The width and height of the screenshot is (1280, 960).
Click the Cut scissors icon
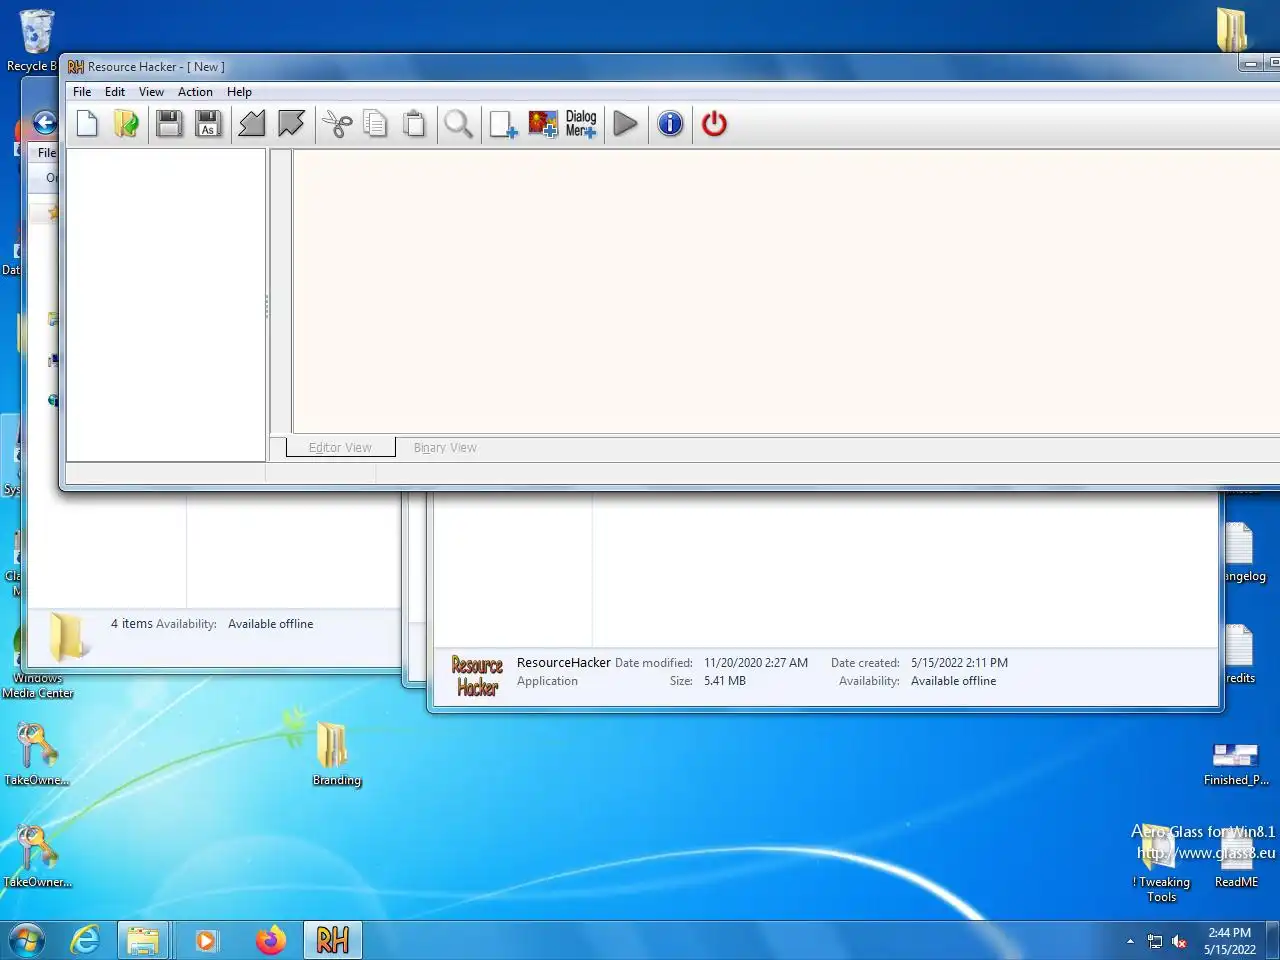click(x=337, y=124)
